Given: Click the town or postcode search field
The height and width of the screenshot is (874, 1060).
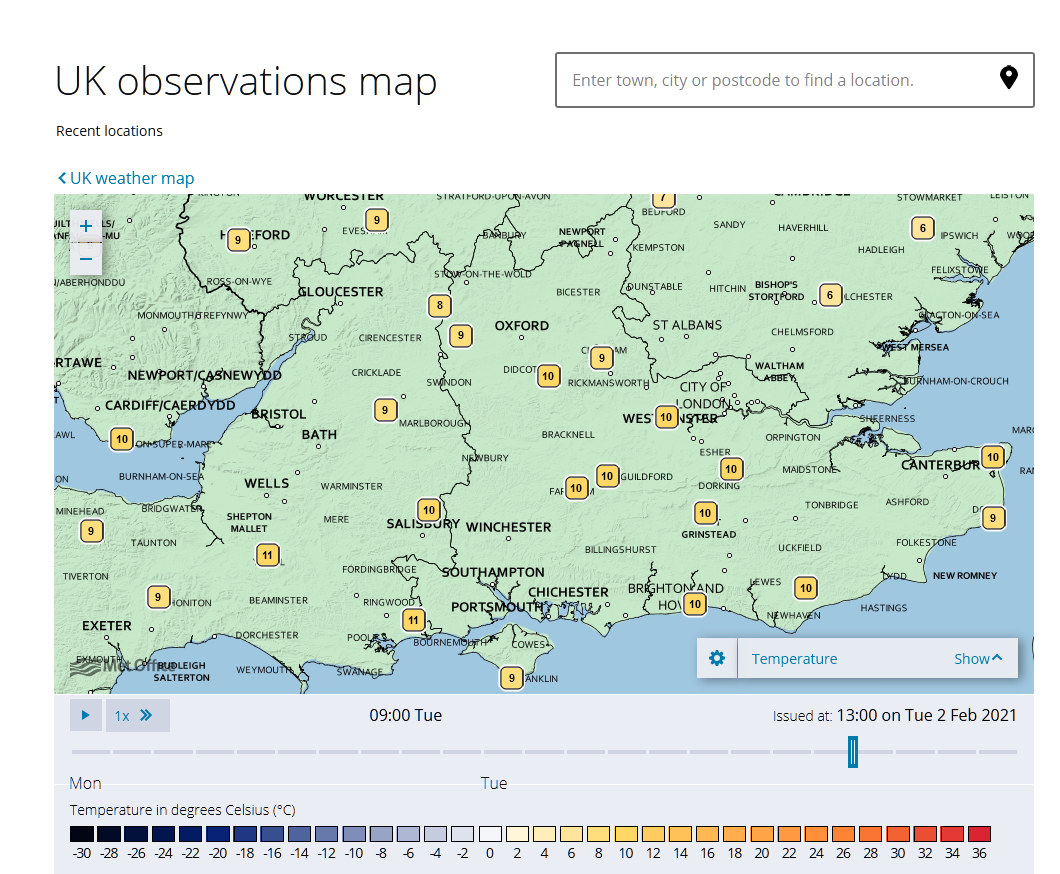Looking at the screenshot, I should (780, 79).
